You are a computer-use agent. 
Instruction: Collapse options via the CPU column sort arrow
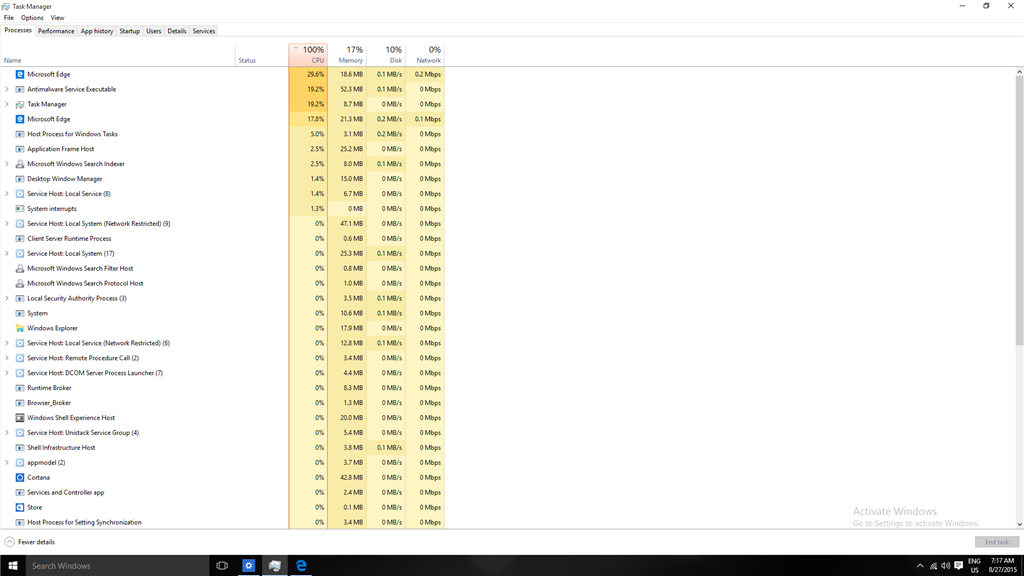pyautogui.click(x=295, y=46)
